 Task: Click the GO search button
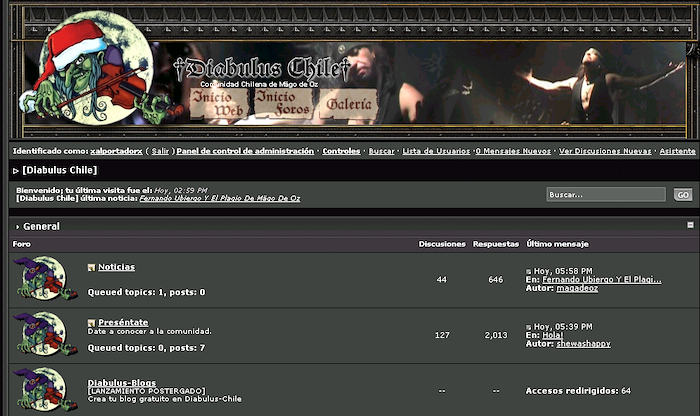pyautogui.click(x=683, y=195)
